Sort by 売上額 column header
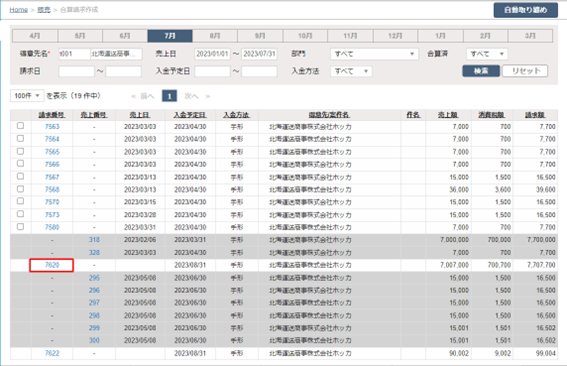Viewport: 567px width, 366px height. (x=448, y=115)
